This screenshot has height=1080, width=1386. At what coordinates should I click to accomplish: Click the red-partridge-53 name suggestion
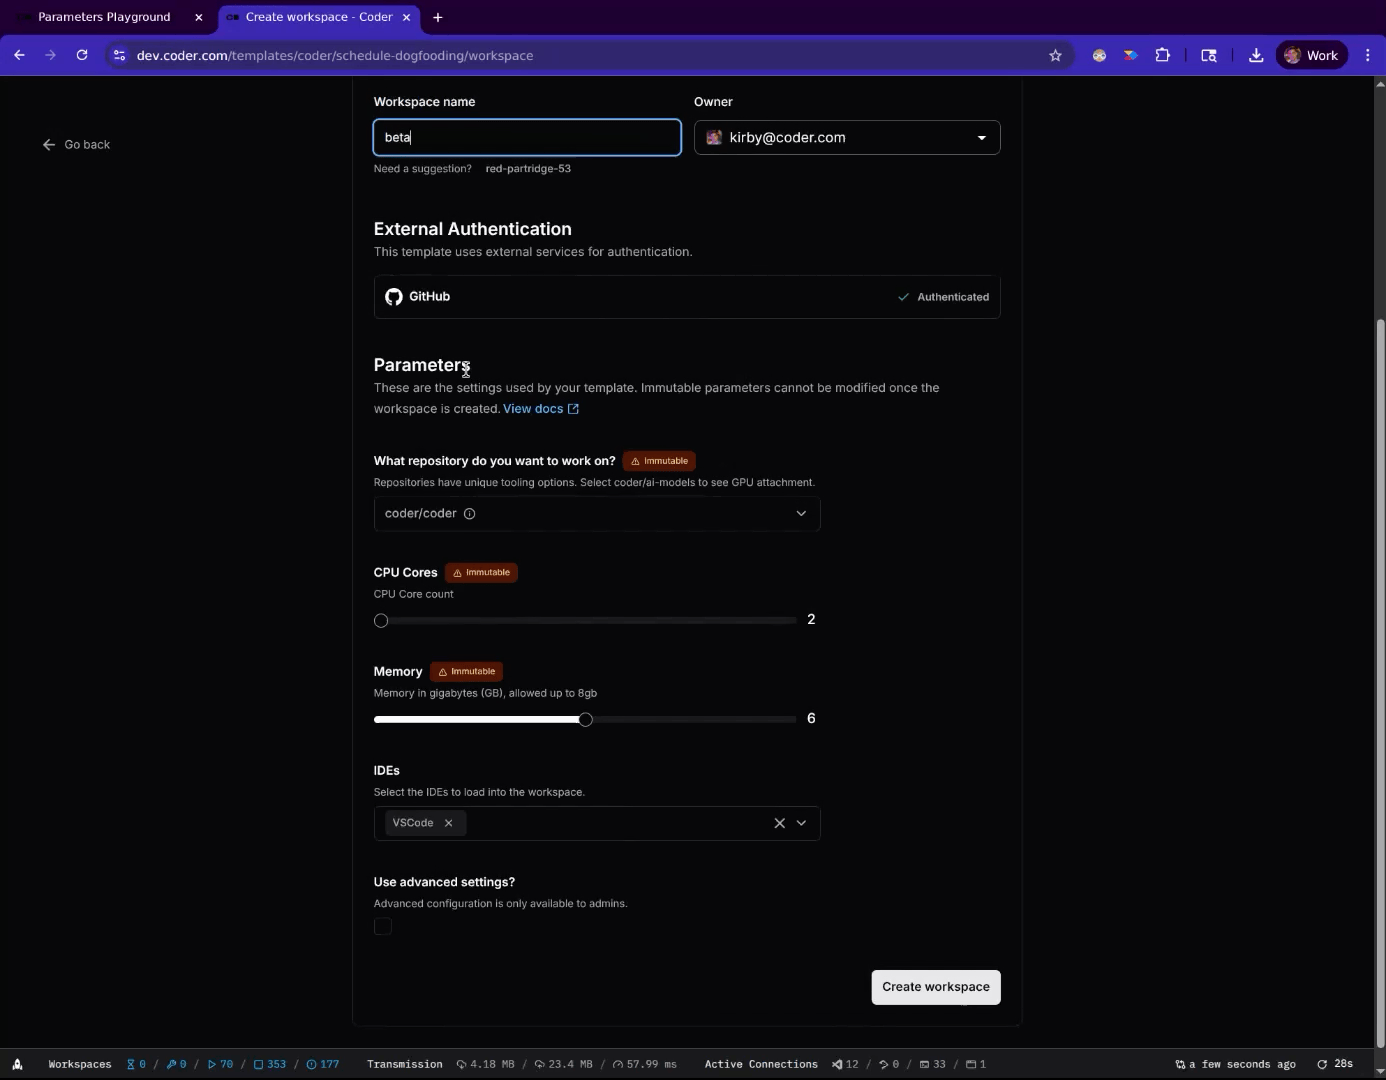click(x=528, y=168)
